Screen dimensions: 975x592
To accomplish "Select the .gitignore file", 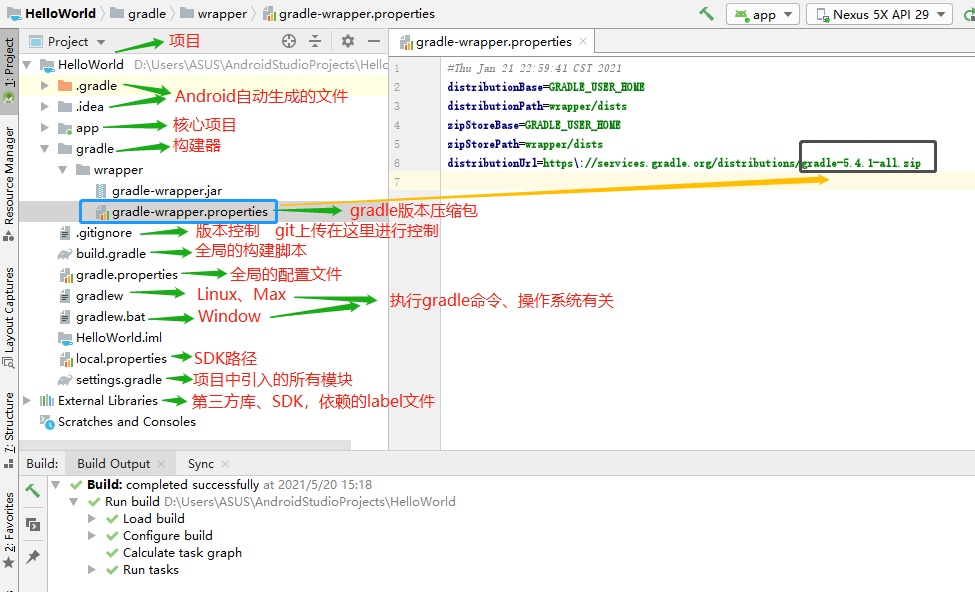I will [96, 233].
